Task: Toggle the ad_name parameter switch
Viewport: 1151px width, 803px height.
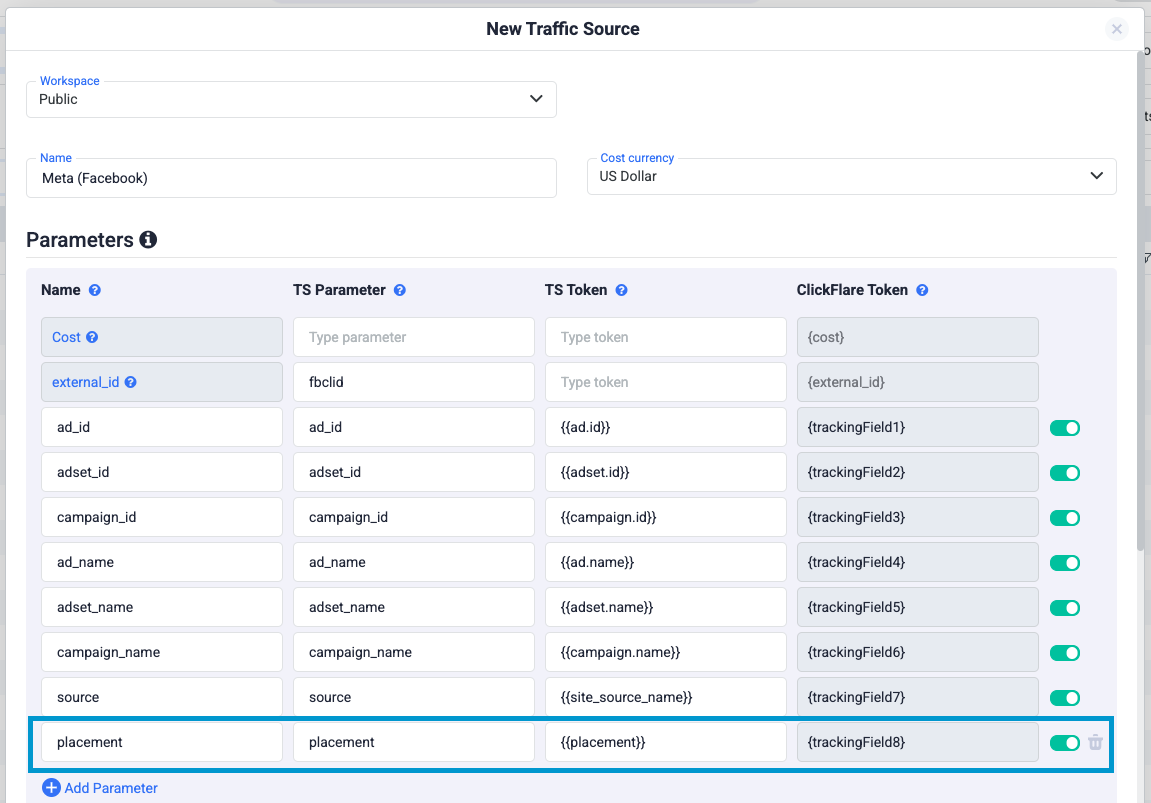Action: click(x=1064, y=563)
